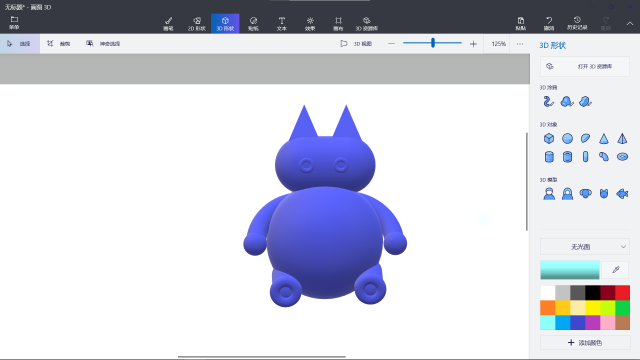640x360 pixels.
Task: Click the Open 3D library button
Action: point(585,67)
